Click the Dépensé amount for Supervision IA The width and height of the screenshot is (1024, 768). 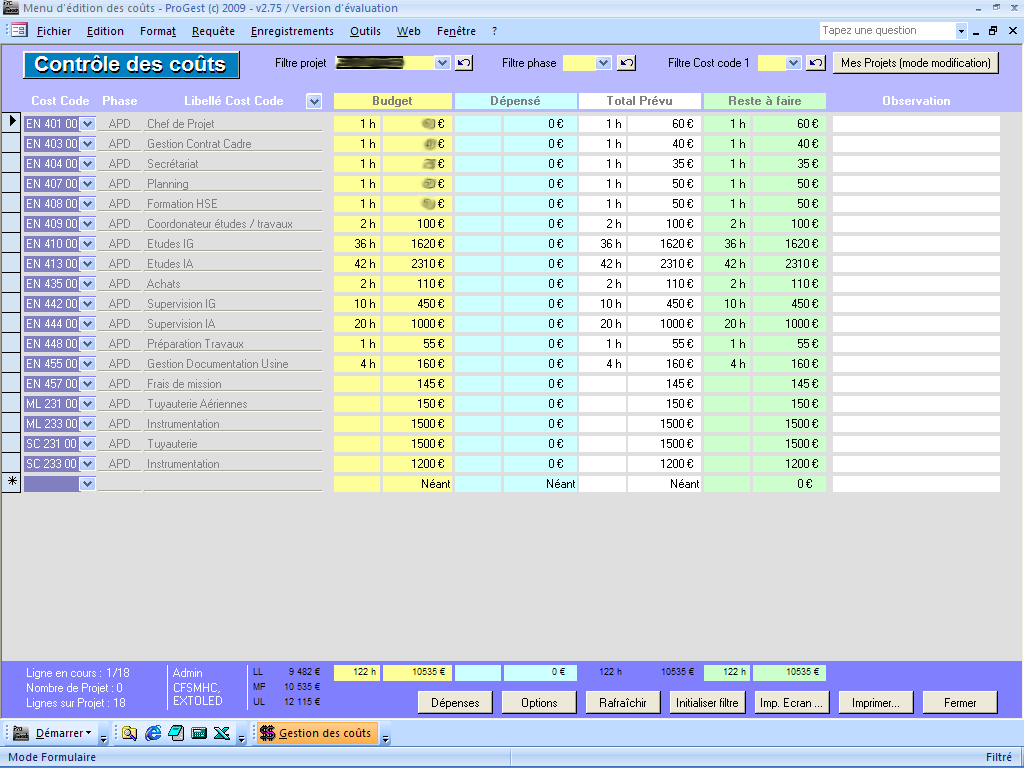click(540, 324)
